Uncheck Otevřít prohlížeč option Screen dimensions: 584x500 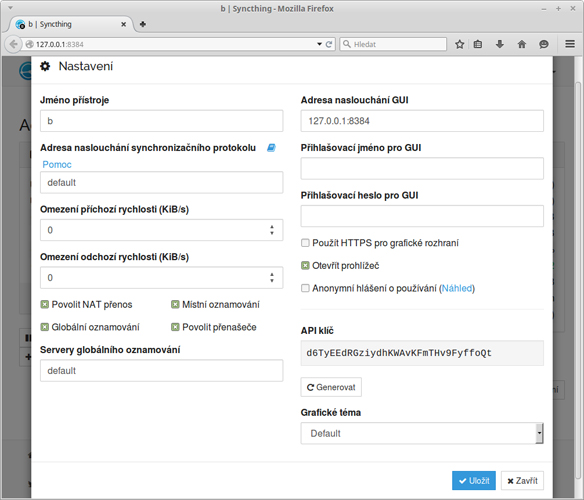pyautogui.click(x=305, y=266)
